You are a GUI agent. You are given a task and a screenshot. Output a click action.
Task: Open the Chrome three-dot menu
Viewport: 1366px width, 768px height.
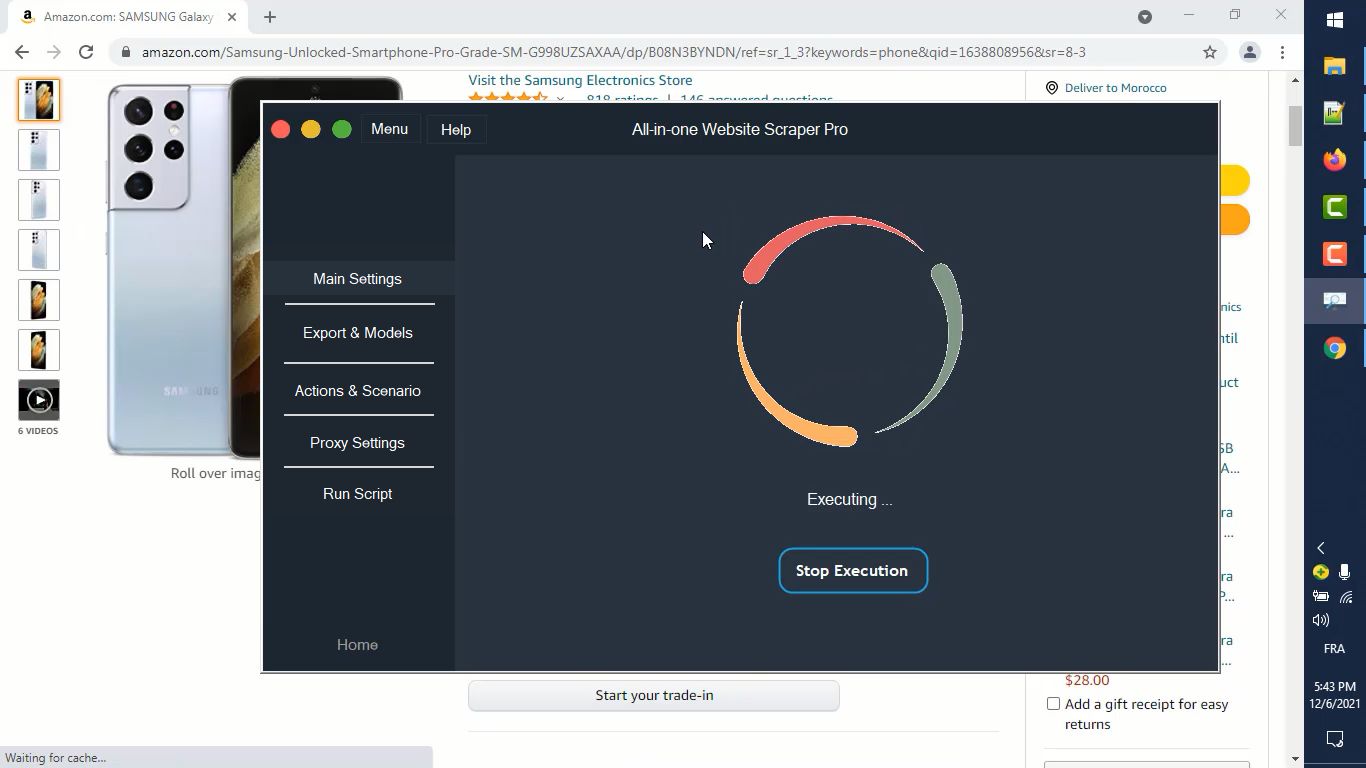[1282, 52]
